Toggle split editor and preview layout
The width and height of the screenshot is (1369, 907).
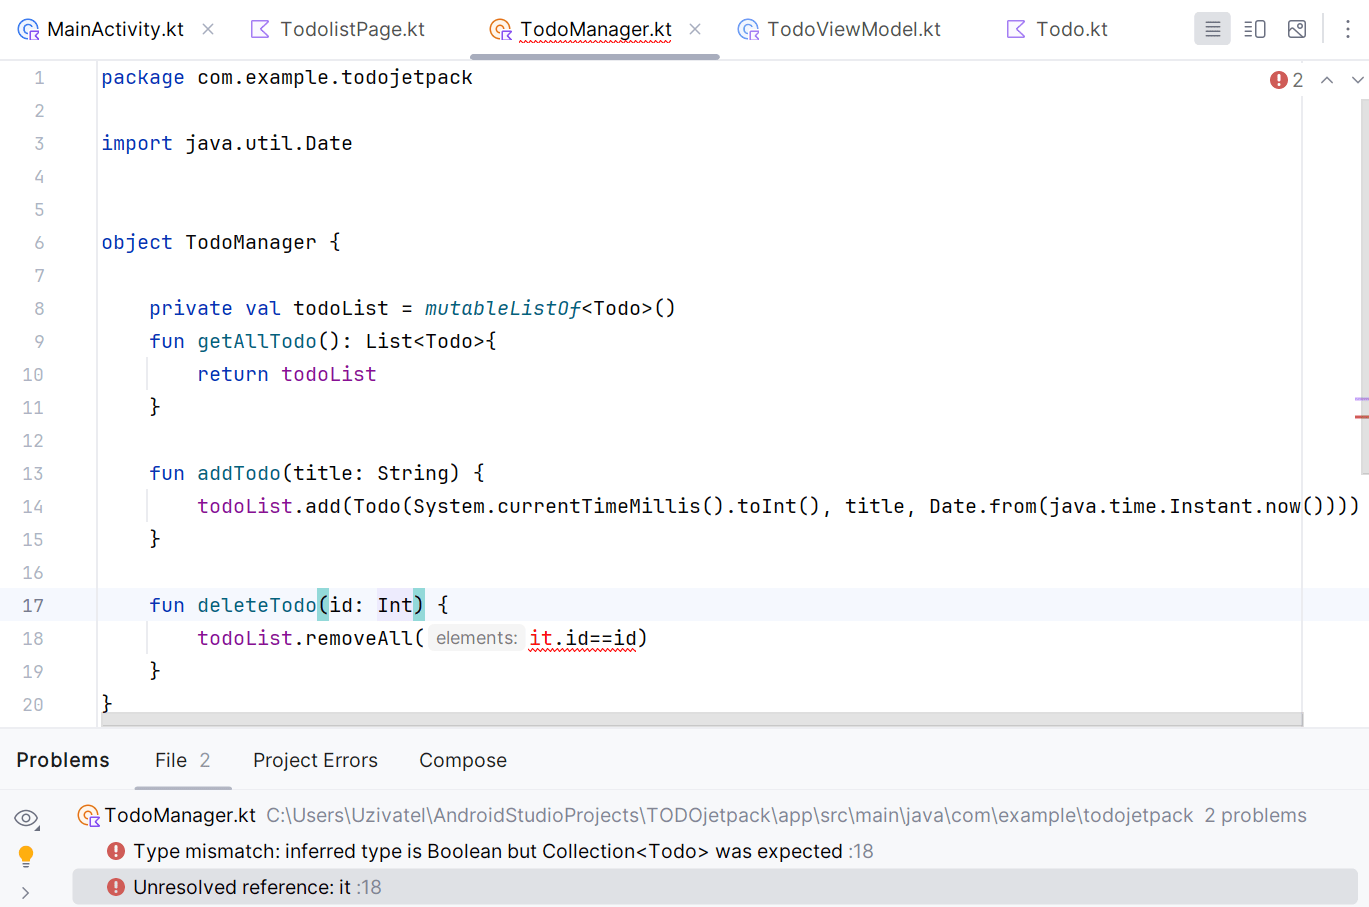pos(1254,29)
